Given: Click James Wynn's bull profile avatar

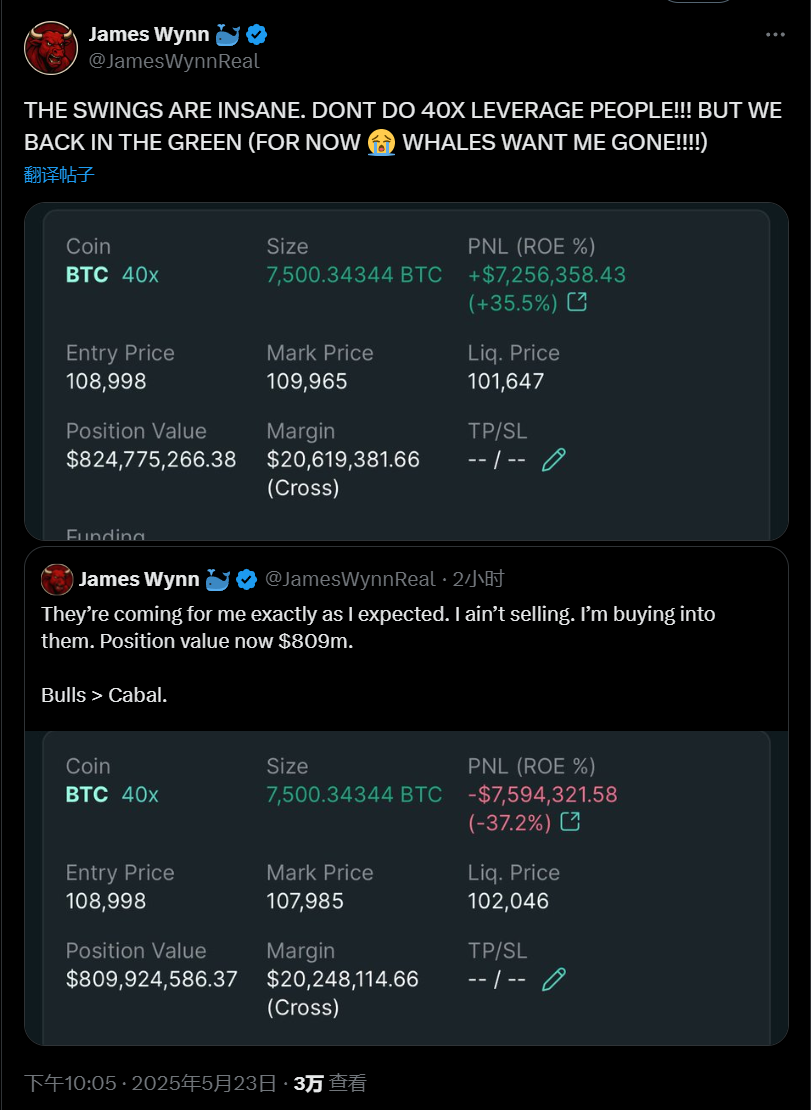Looking at the screenshot, I should click(51, 47).
